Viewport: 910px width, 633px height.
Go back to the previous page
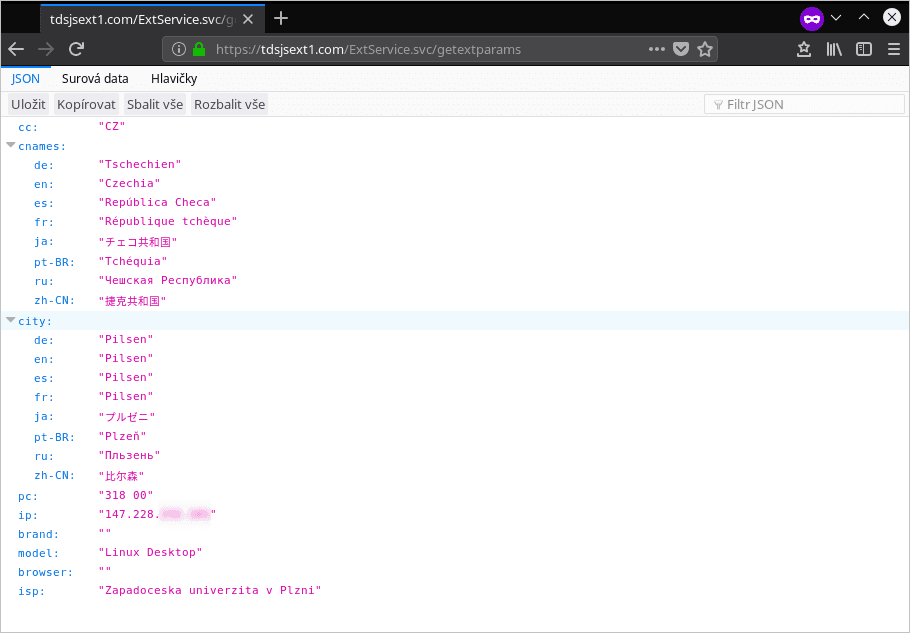pos(16,49)
